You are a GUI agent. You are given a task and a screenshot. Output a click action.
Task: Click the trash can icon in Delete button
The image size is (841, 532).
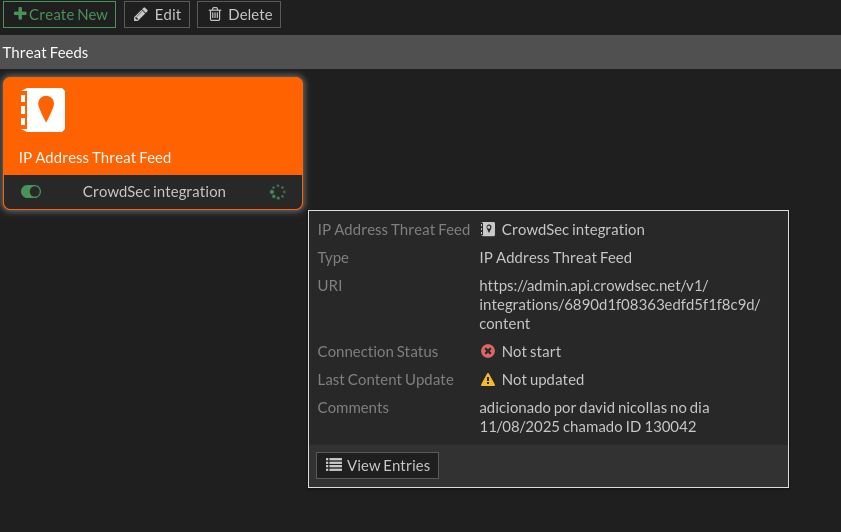[215, 14]
